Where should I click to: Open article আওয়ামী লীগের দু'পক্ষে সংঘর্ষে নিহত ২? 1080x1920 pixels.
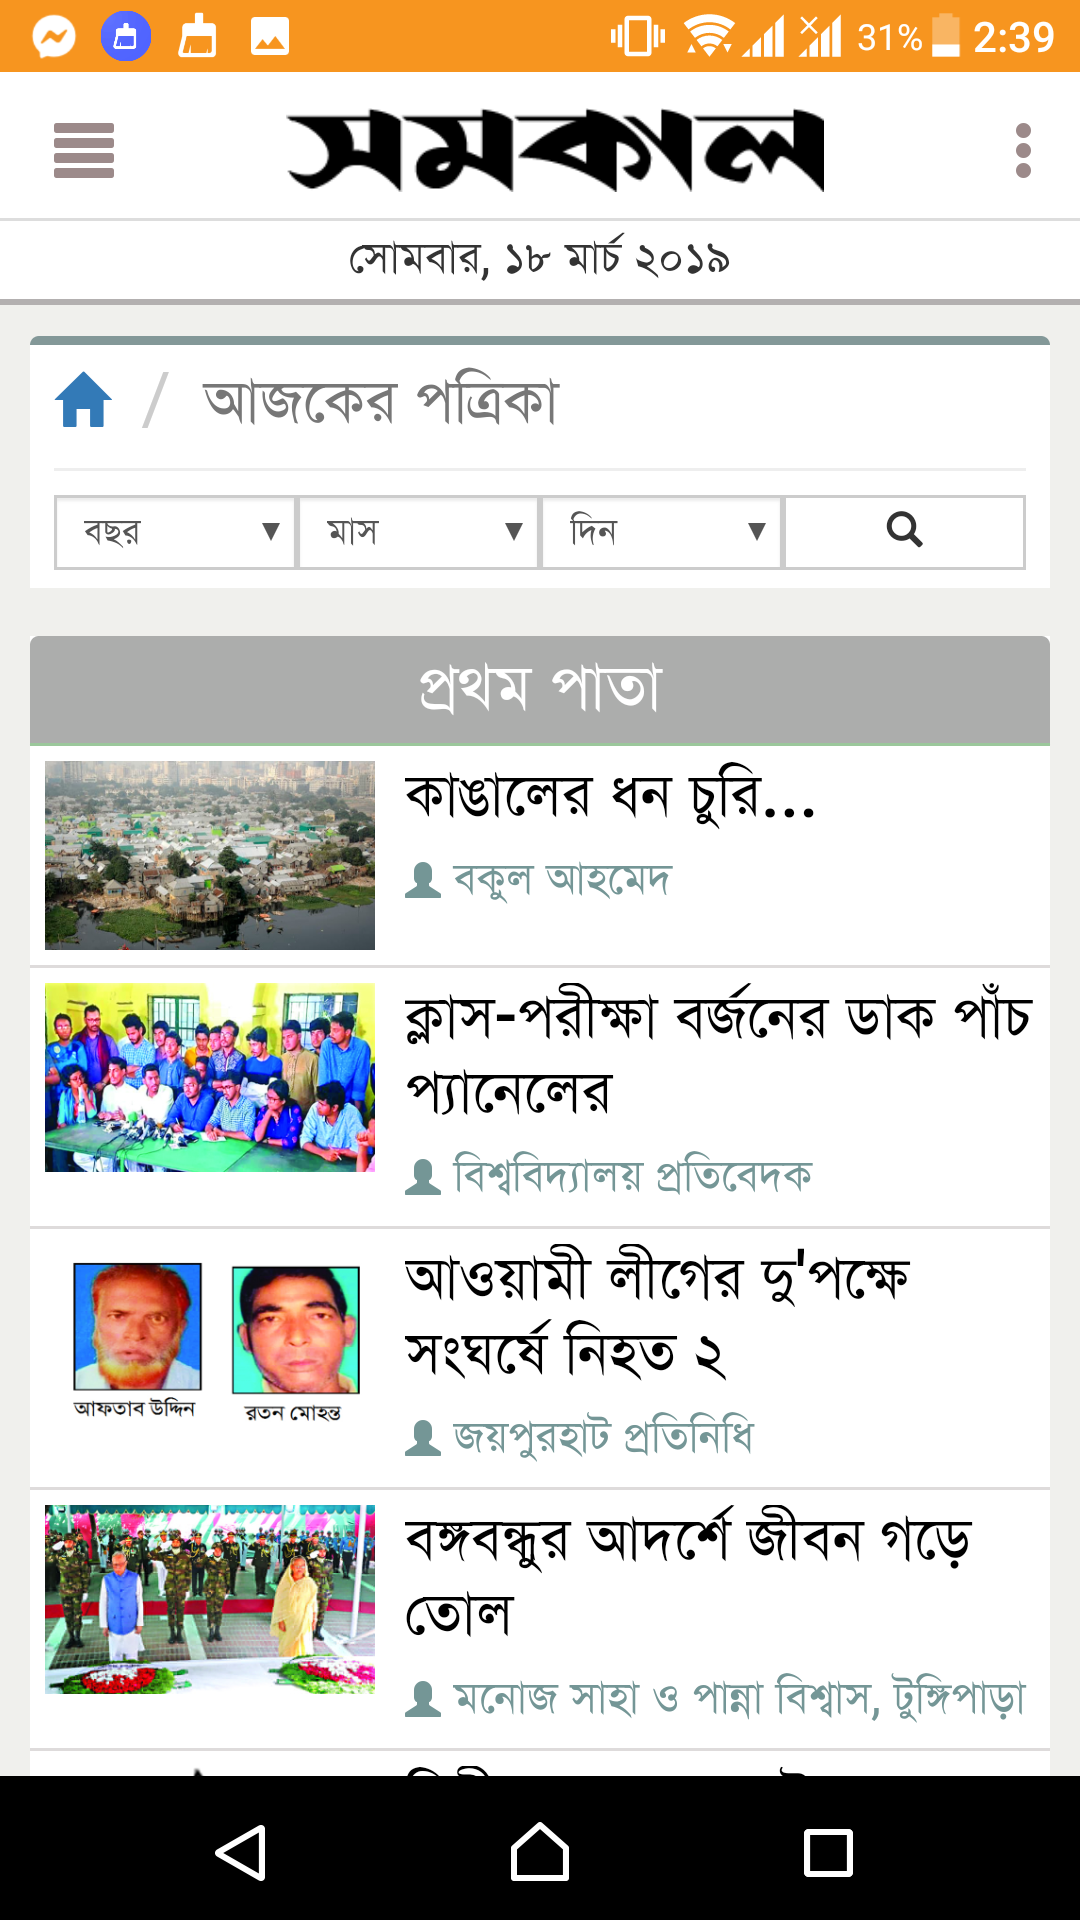pos(657,1315)
